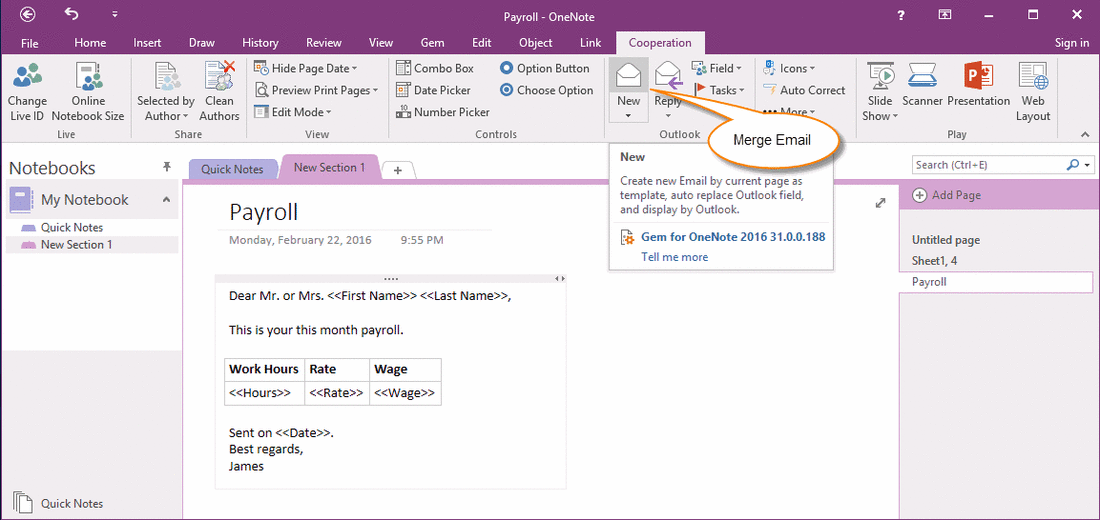Click the Back arrow in title bar
The height and width of the screenshot is (520, 1100).
point(29,15)
